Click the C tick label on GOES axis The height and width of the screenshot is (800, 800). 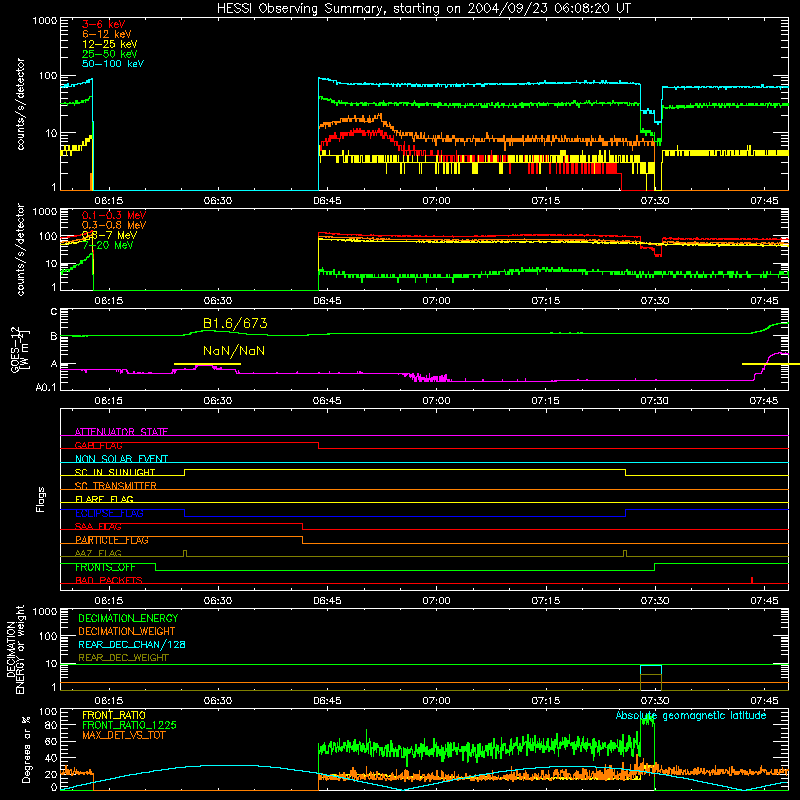click(54, 312)
